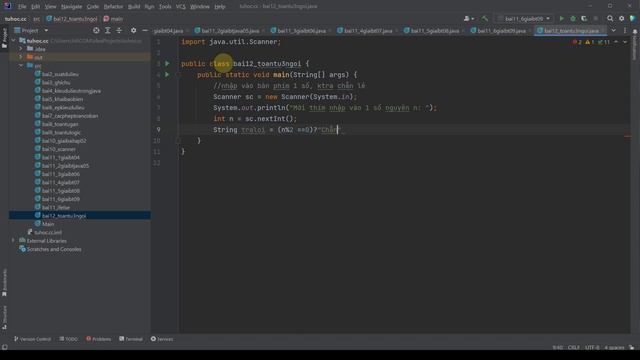The image size is (640, 360).
Task: Open Search Everywhere magnifier icon
Action: coord(610,19)
